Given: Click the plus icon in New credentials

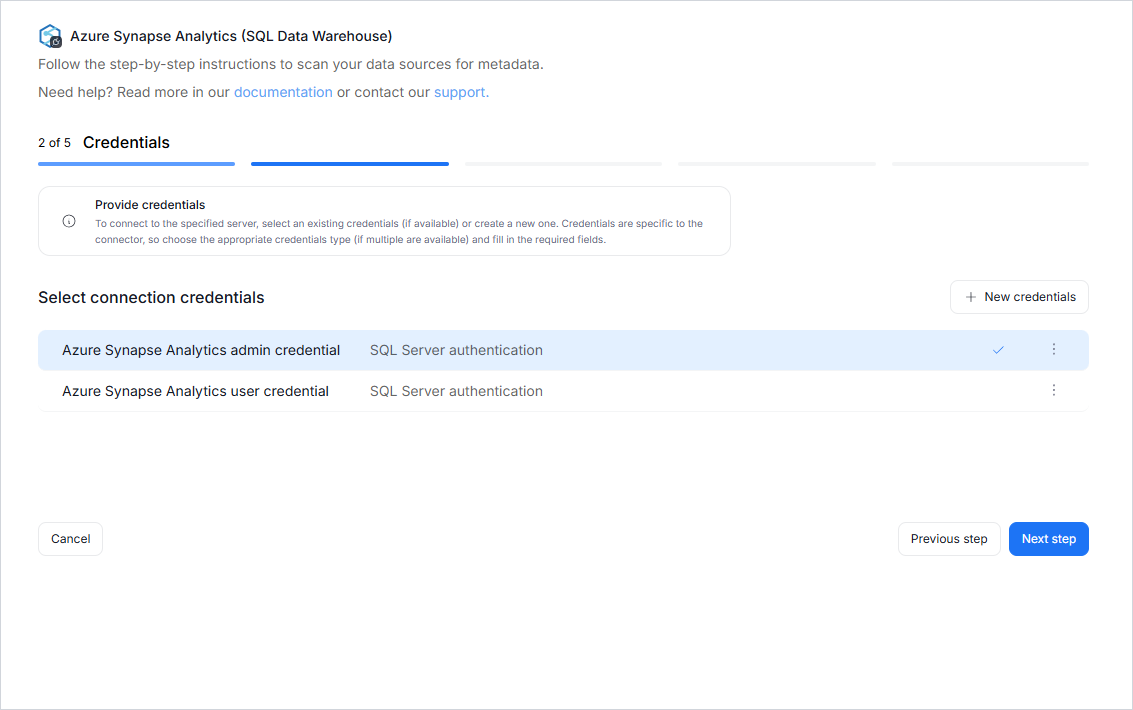Looking at the screenshot, I should click(x=970, y=297).
